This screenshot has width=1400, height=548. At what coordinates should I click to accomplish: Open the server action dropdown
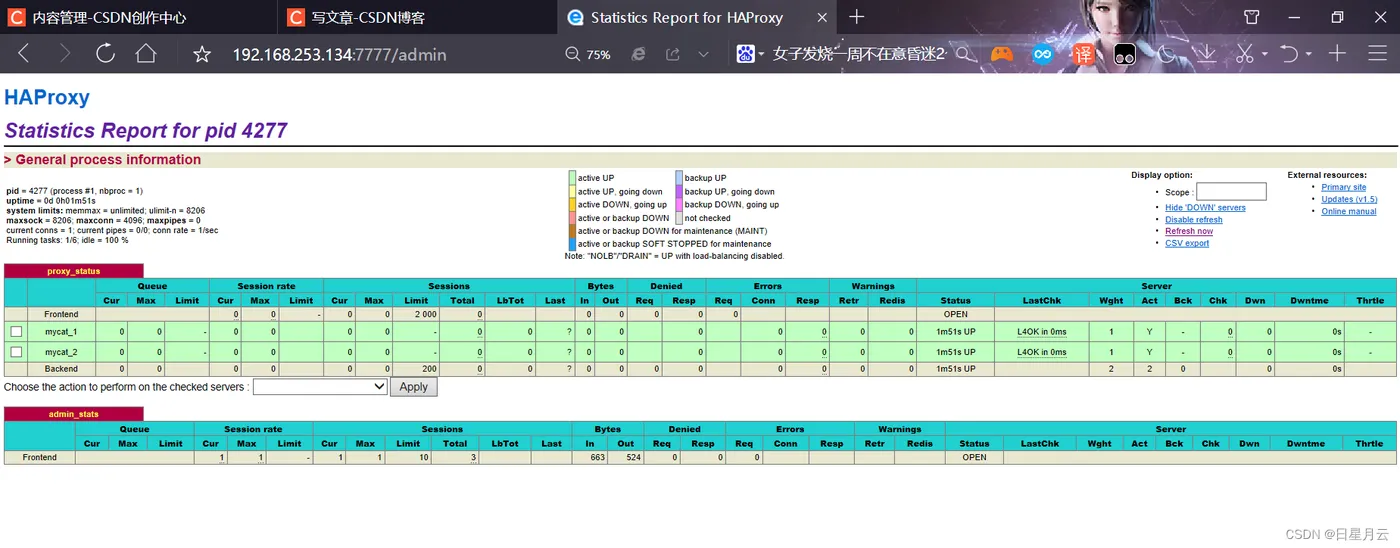click(320, 386)
